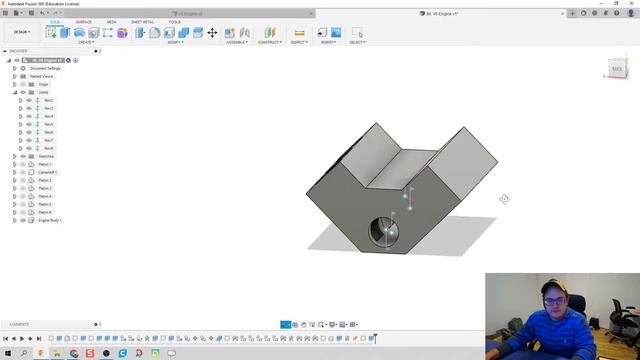Screen dimensions: 640x360
Task: Click the Split Body tool in Modify
Action: point(198,32)
